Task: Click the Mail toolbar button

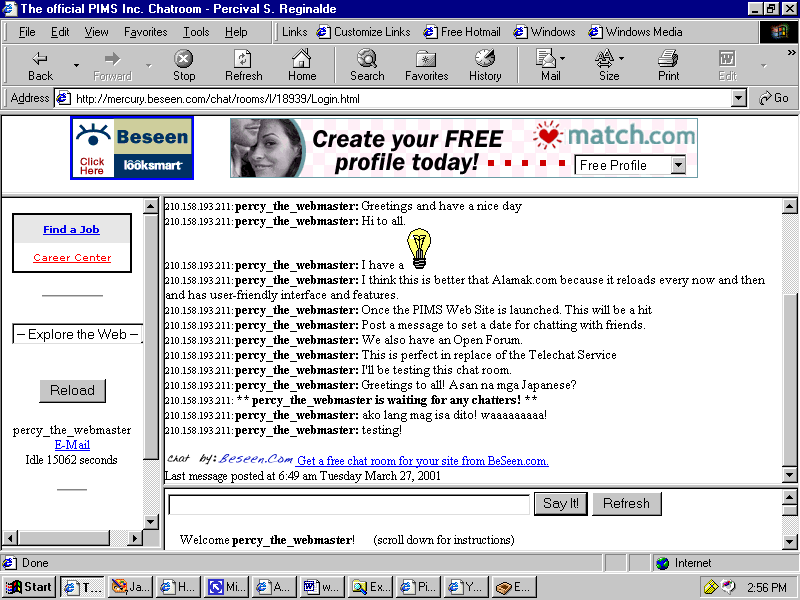Action: 546,66
